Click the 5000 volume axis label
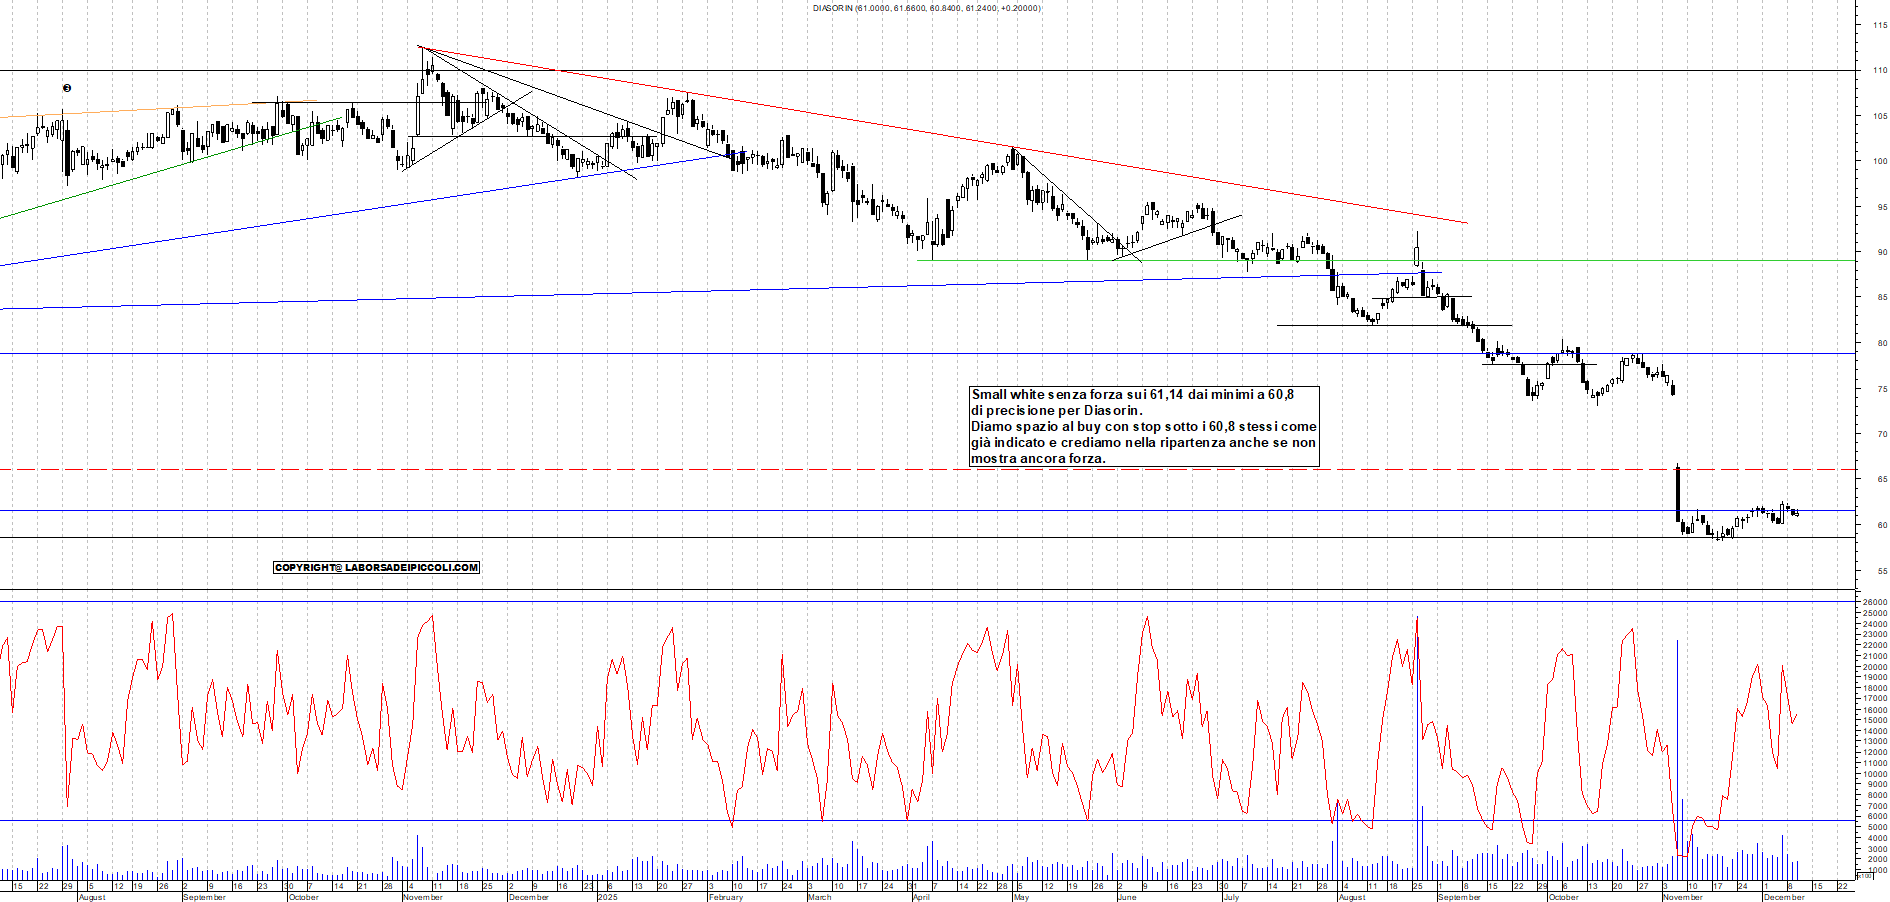The width and height of the screenshot is (1890, 902). click(1876, 828)
